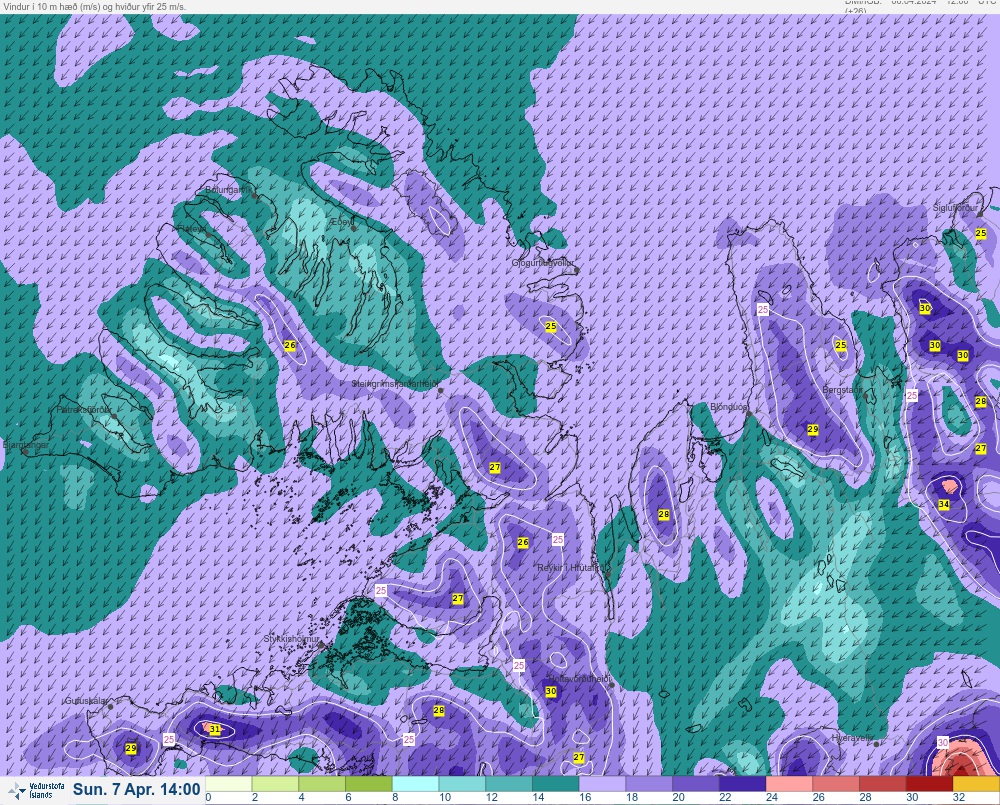Click the Æðey station label
The height and width of the screenshot is (805, 1000).
pos(341,221)
